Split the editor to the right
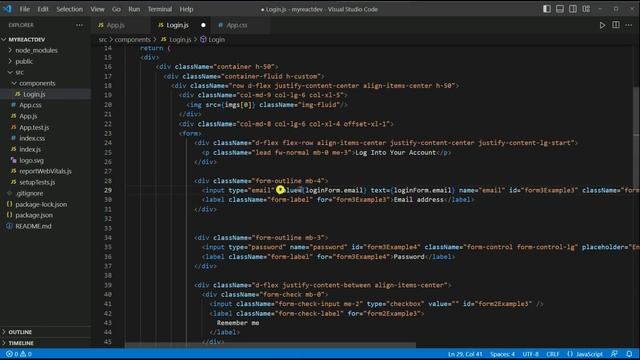This screenshot has height=360, width=640. 616,25
